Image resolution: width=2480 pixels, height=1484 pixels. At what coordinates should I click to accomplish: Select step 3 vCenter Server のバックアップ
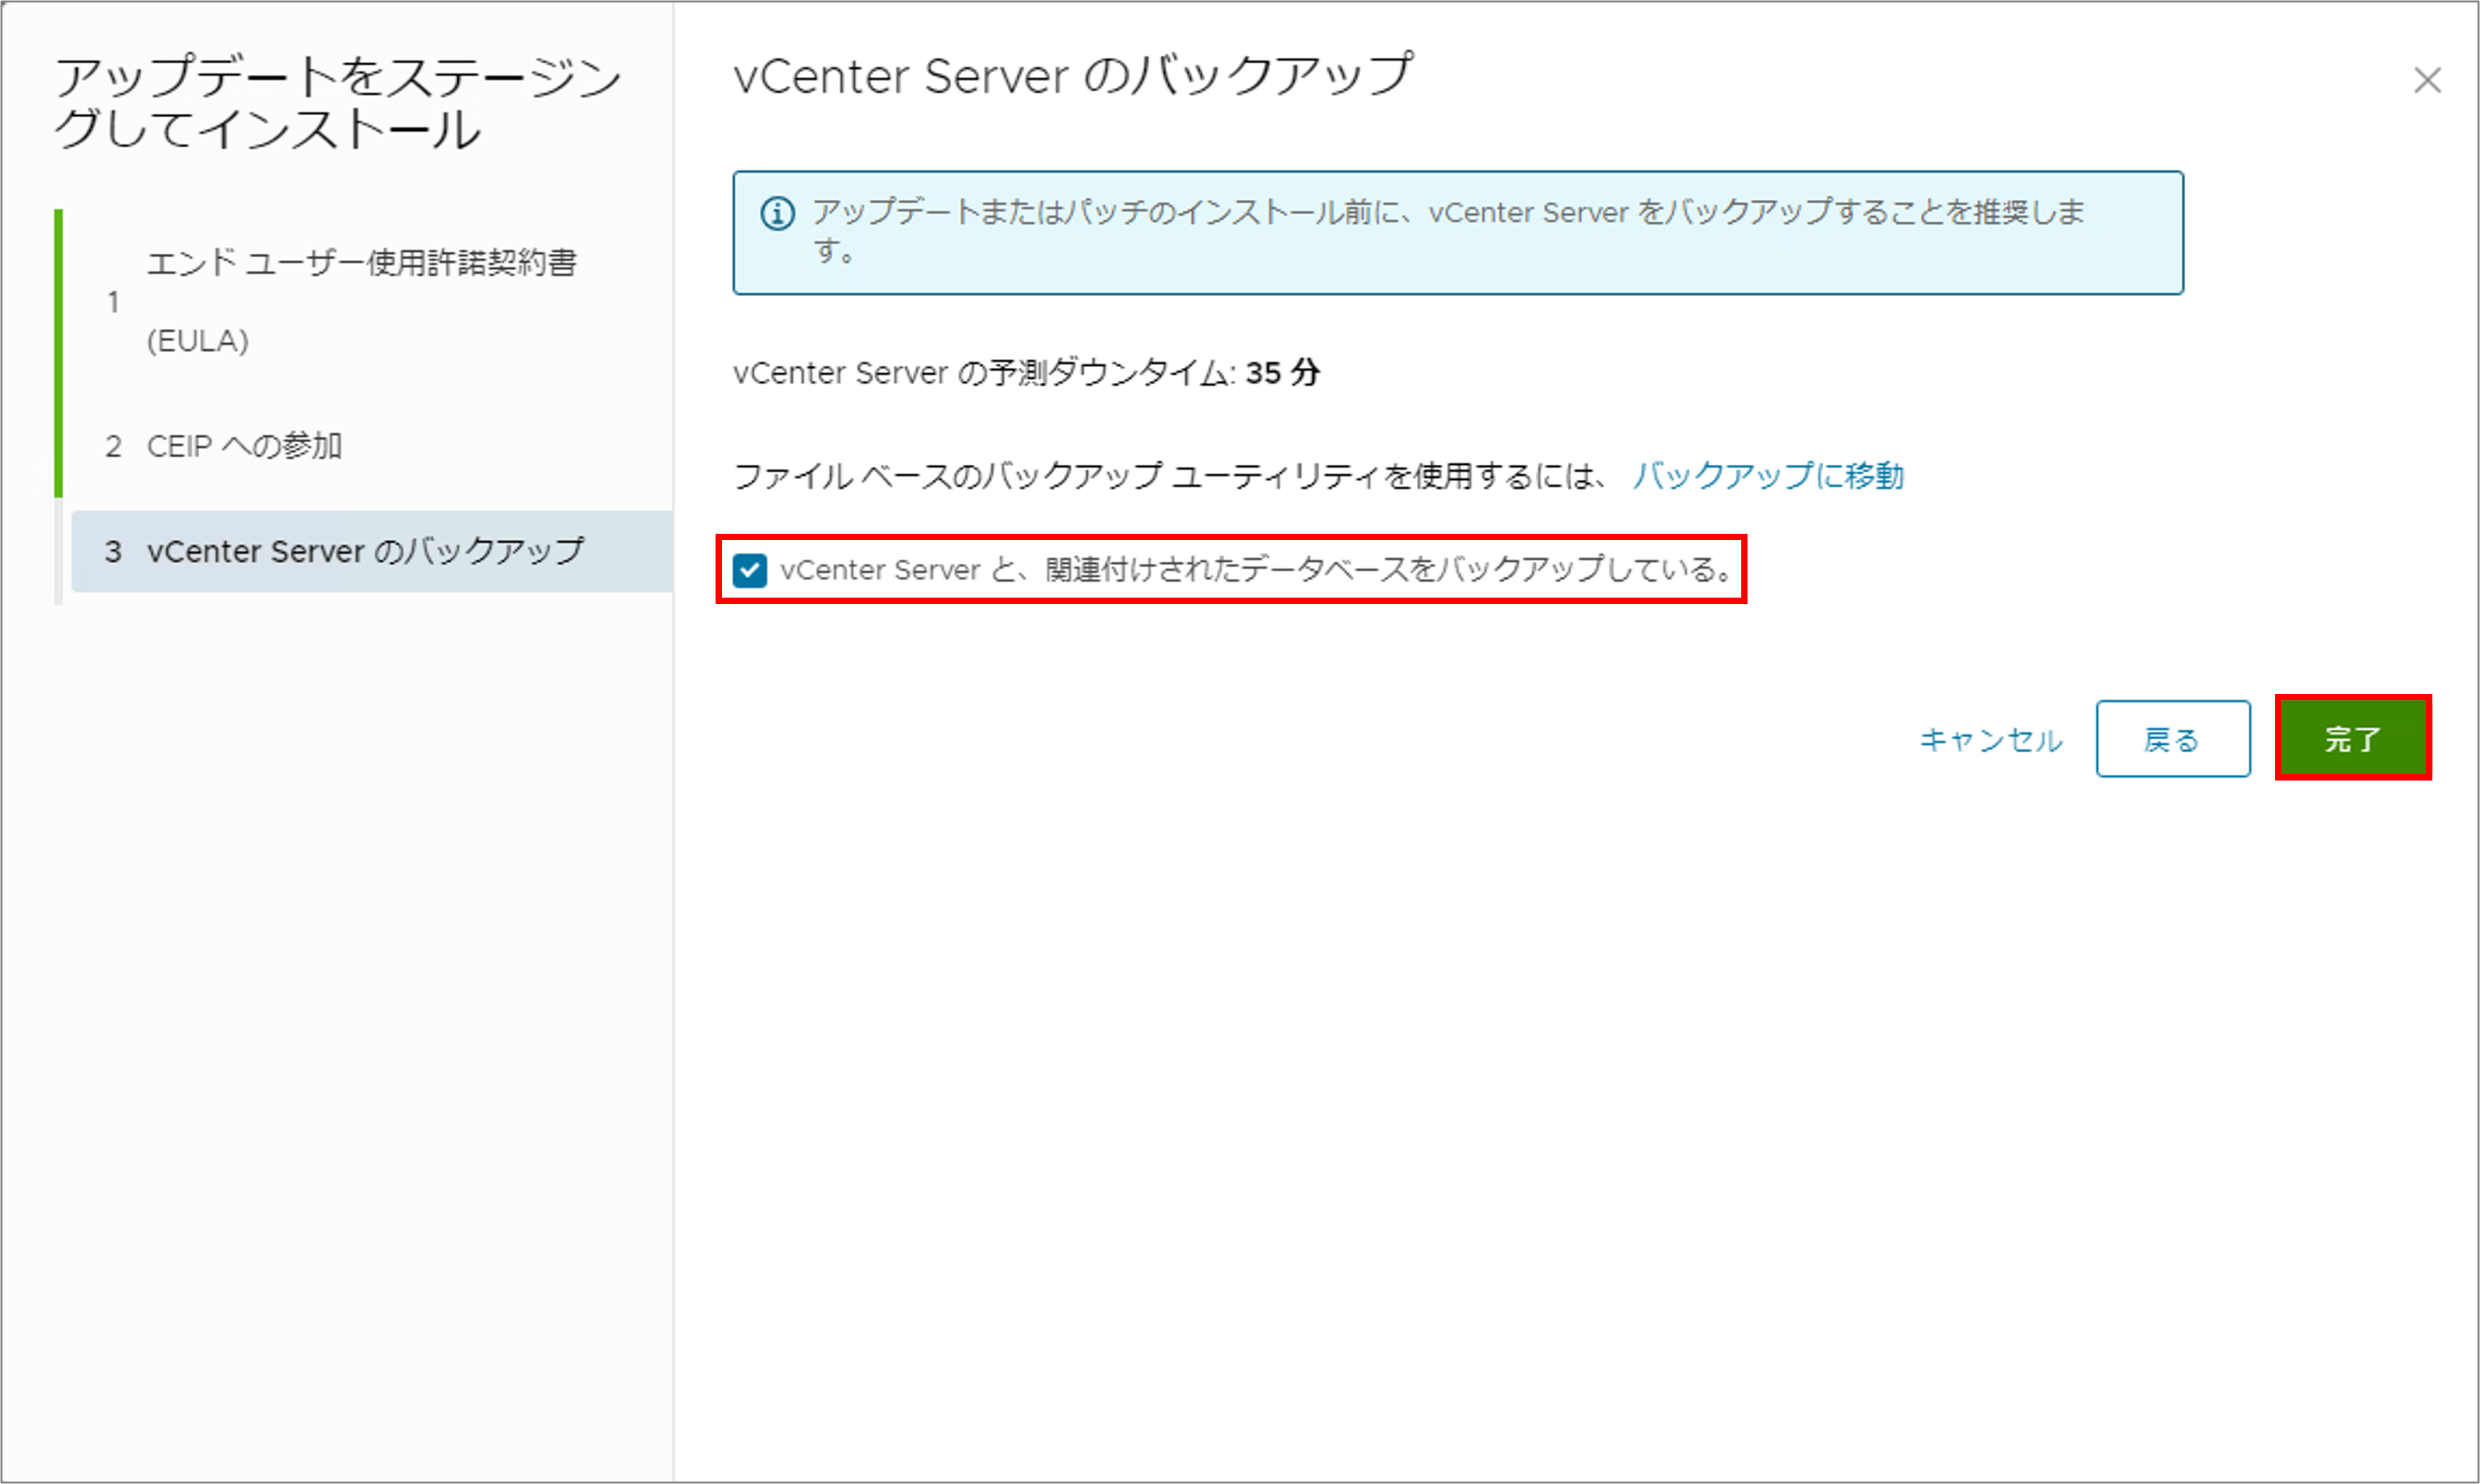point(371,551)
